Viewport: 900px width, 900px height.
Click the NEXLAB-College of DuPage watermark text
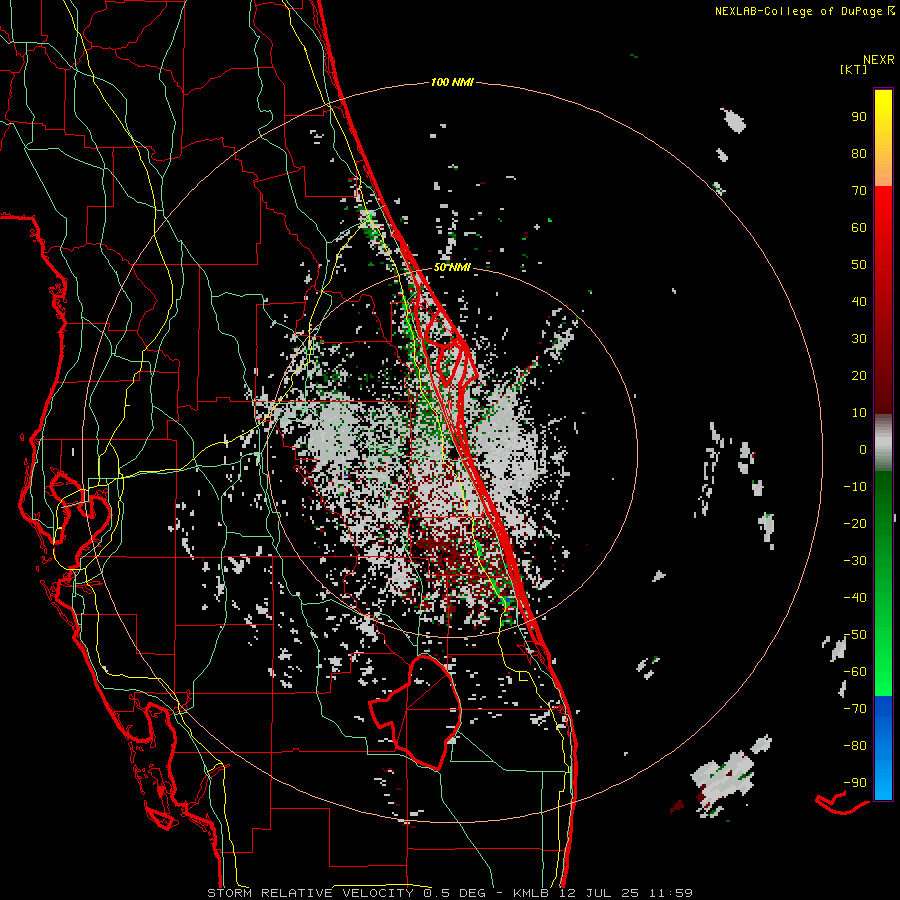click(x=804, y=11)
